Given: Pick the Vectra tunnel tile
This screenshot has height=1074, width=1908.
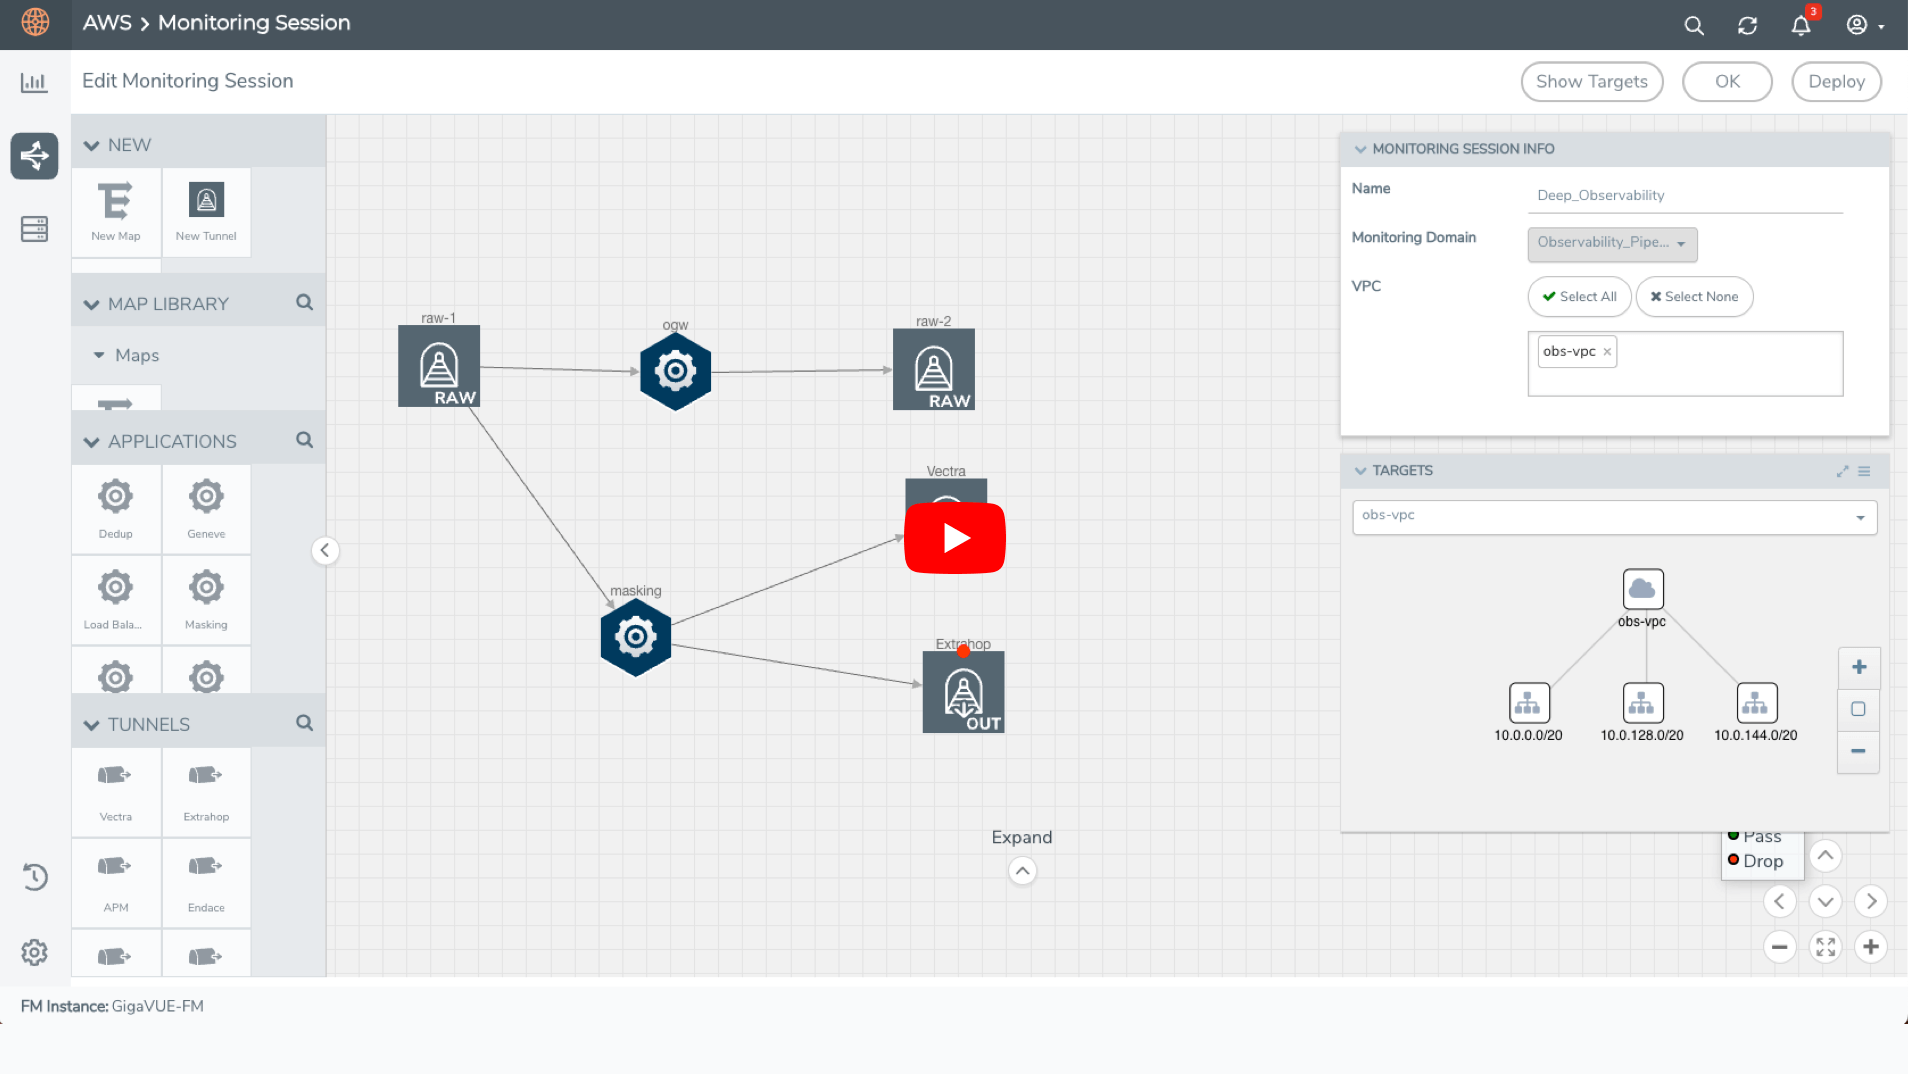Looking at the screenshot, I should click(116, 791).
